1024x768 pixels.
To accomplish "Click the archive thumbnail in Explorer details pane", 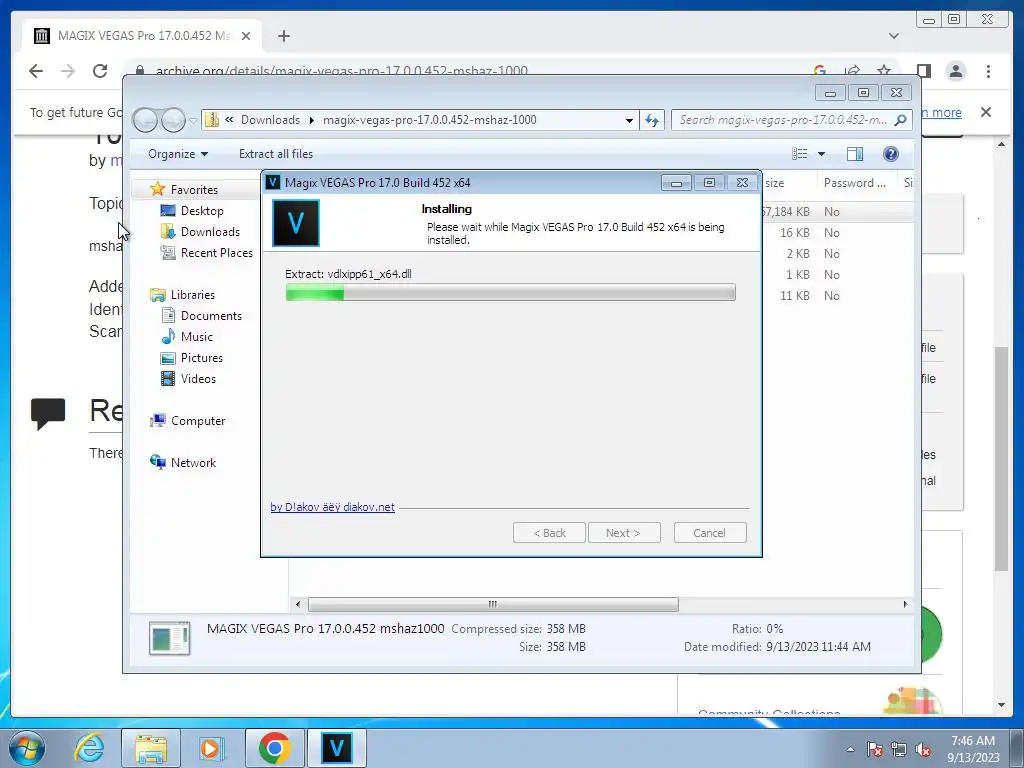I will (170, 638).
